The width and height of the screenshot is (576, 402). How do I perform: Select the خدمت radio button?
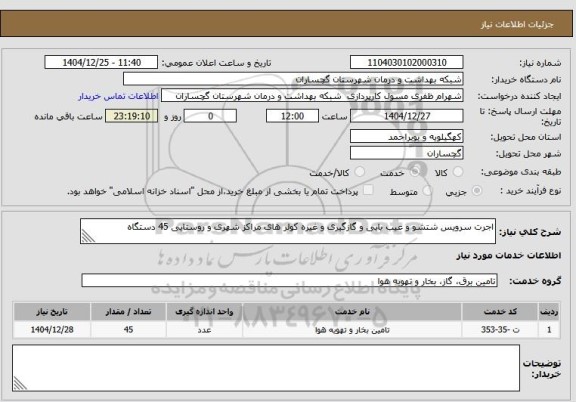415,172
